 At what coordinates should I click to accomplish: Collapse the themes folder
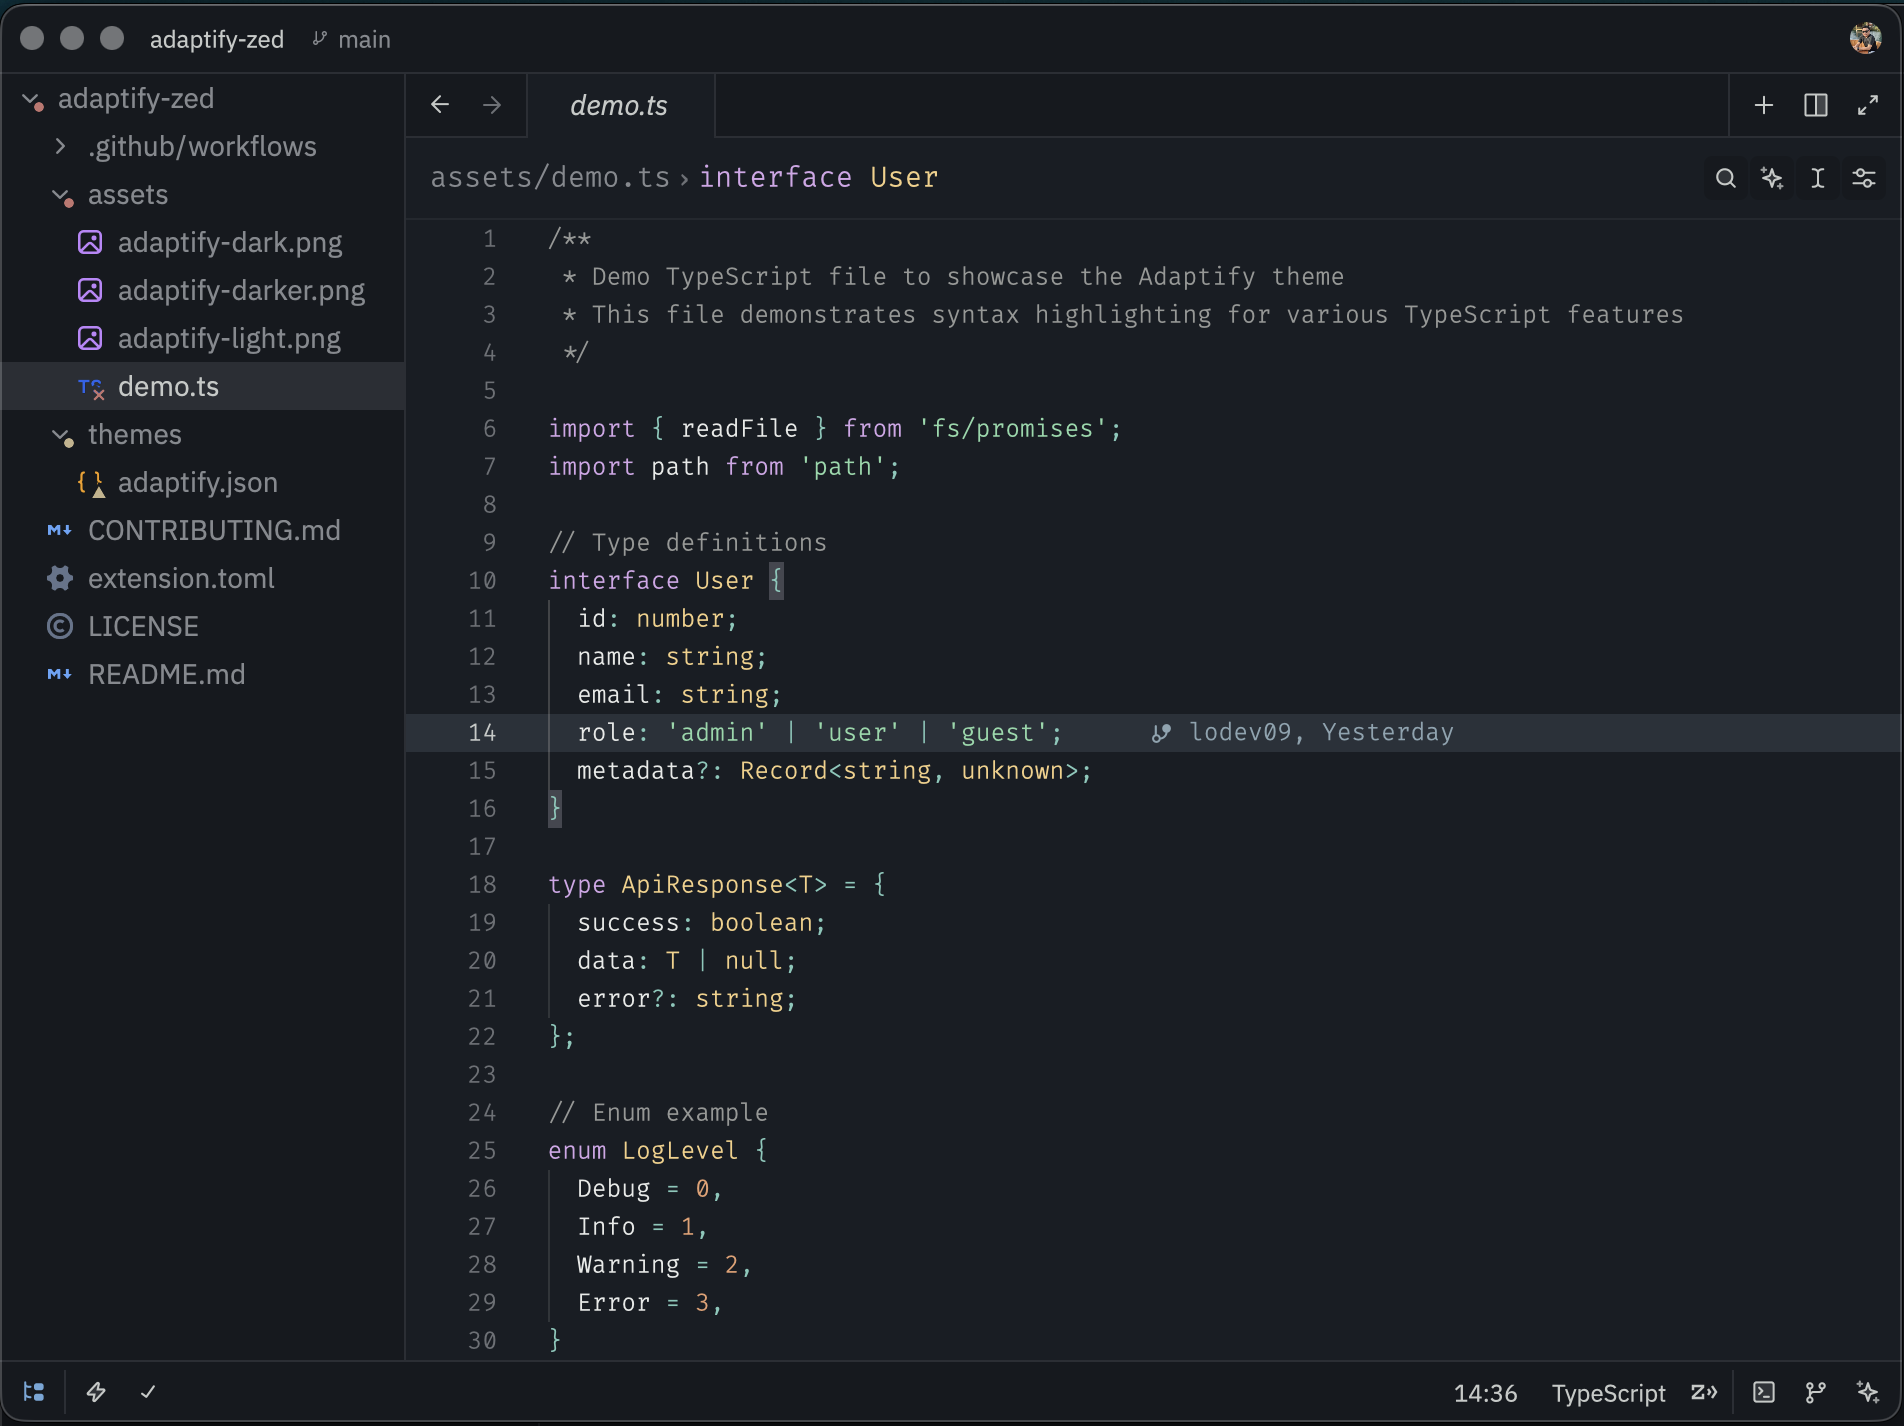click(62, 435)
